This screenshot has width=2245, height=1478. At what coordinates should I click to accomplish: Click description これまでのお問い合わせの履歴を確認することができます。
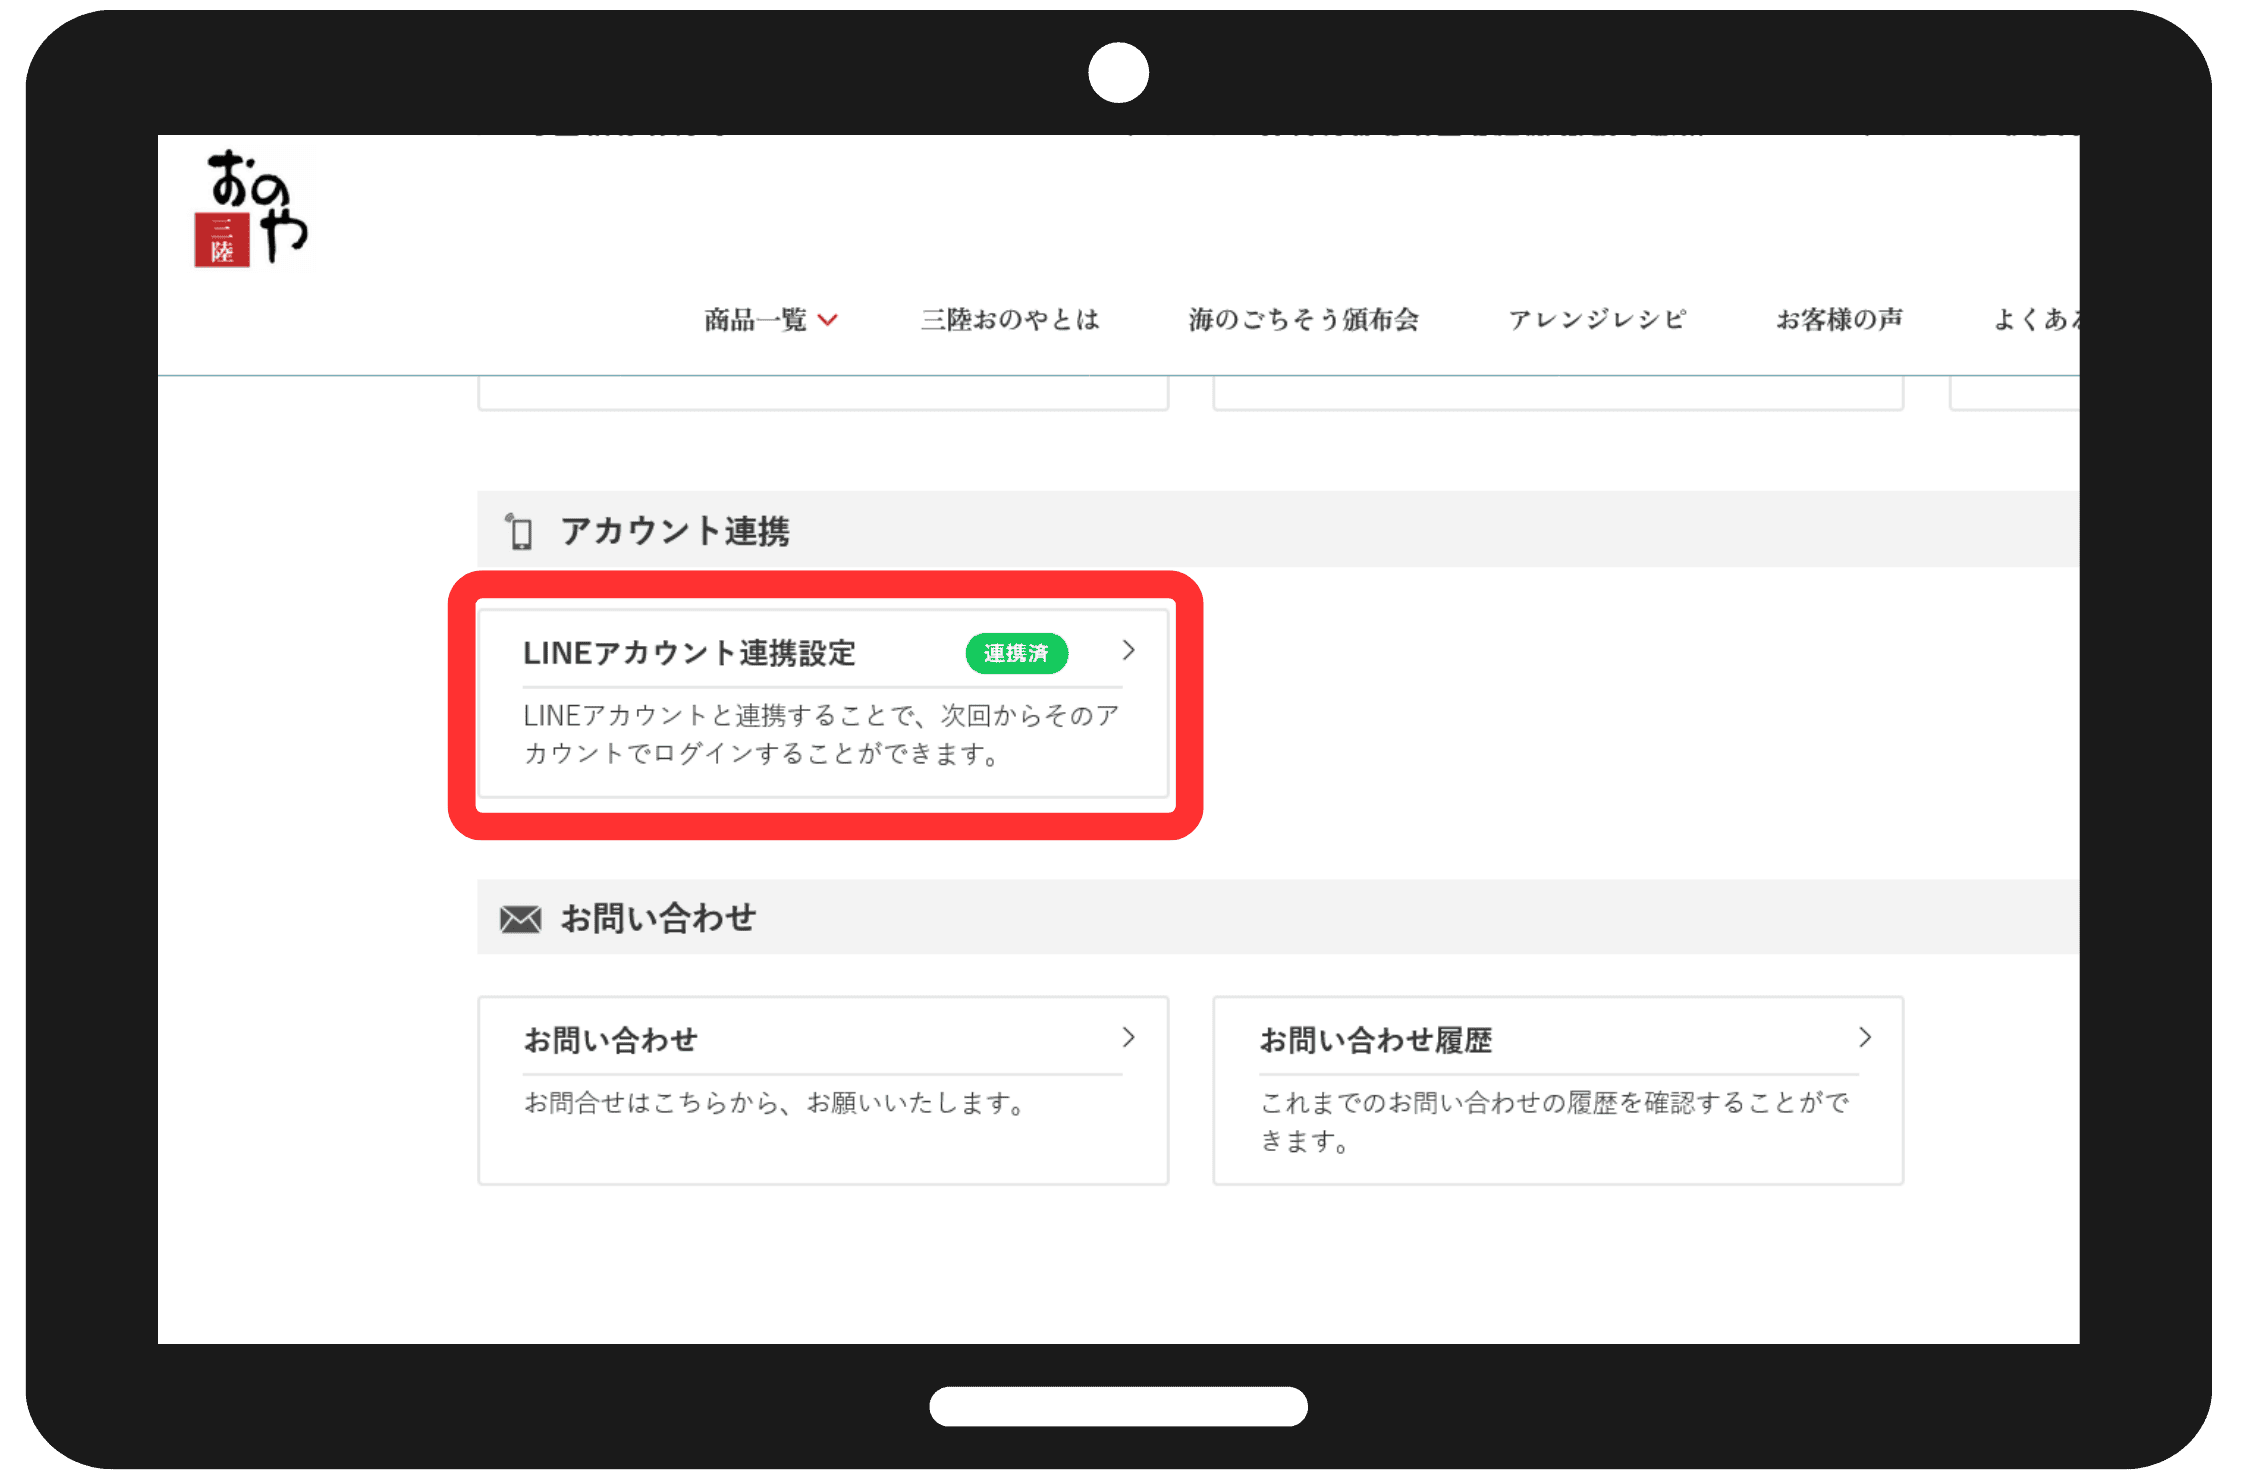1554,1122
